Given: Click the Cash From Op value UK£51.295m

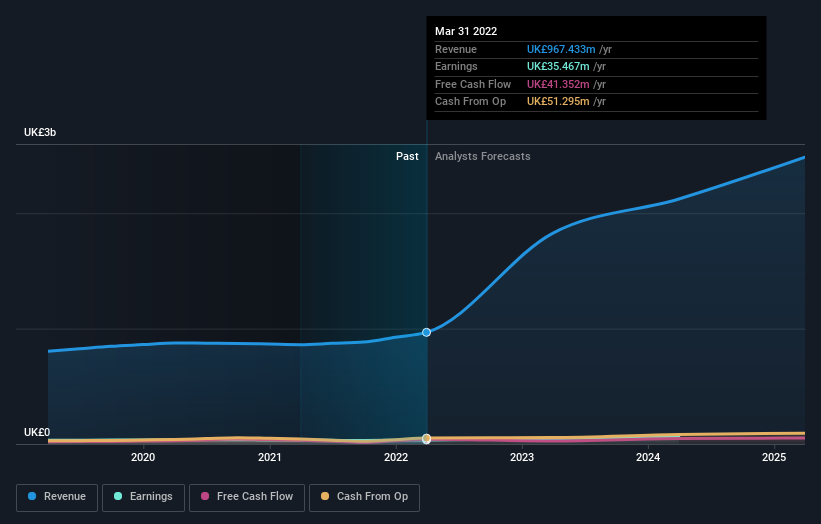Looking at the screenshot, I should pos(558,102).
